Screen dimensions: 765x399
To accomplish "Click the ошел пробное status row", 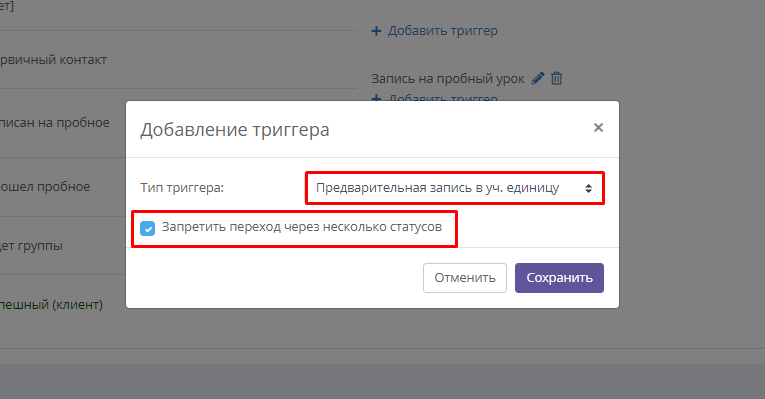I will (45, 187).
